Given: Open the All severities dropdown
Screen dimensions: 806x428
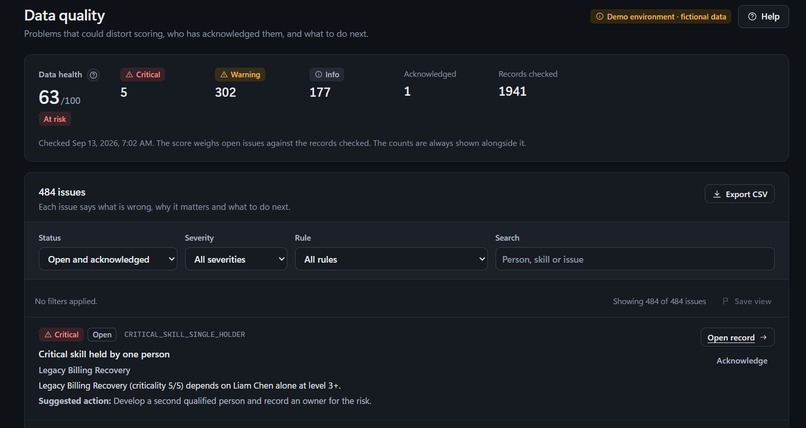Looking at the screenshot, I should pos(236,259).
